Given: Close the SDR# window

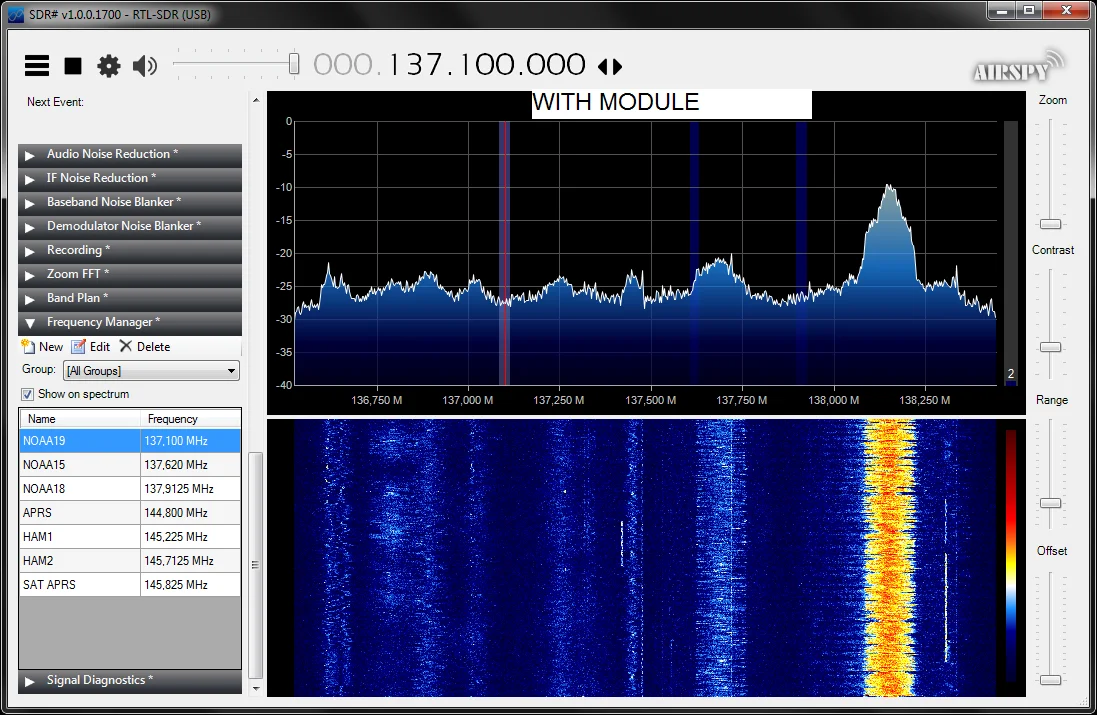Looking at the screenshot, I should click(x=1066, y=10).
